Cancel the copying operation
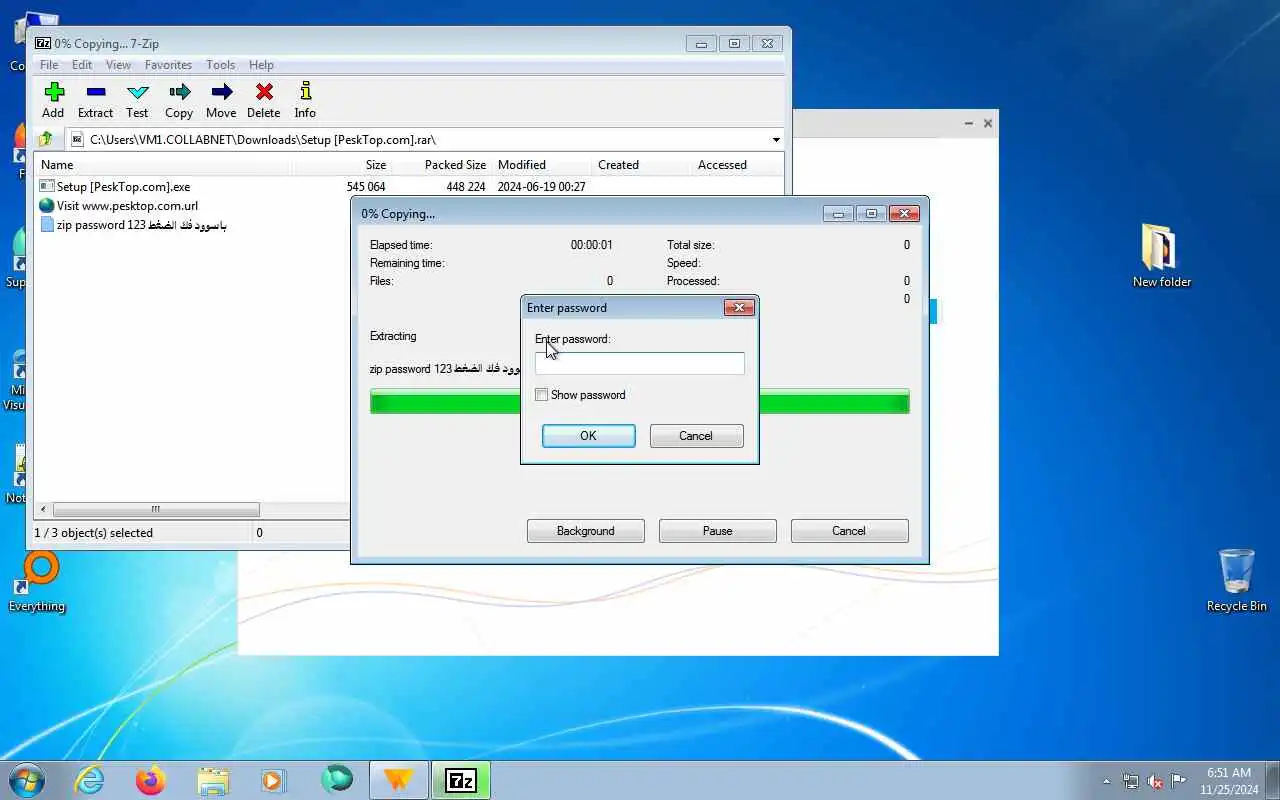The image size is (1280, 800). [x=849, y=531]
